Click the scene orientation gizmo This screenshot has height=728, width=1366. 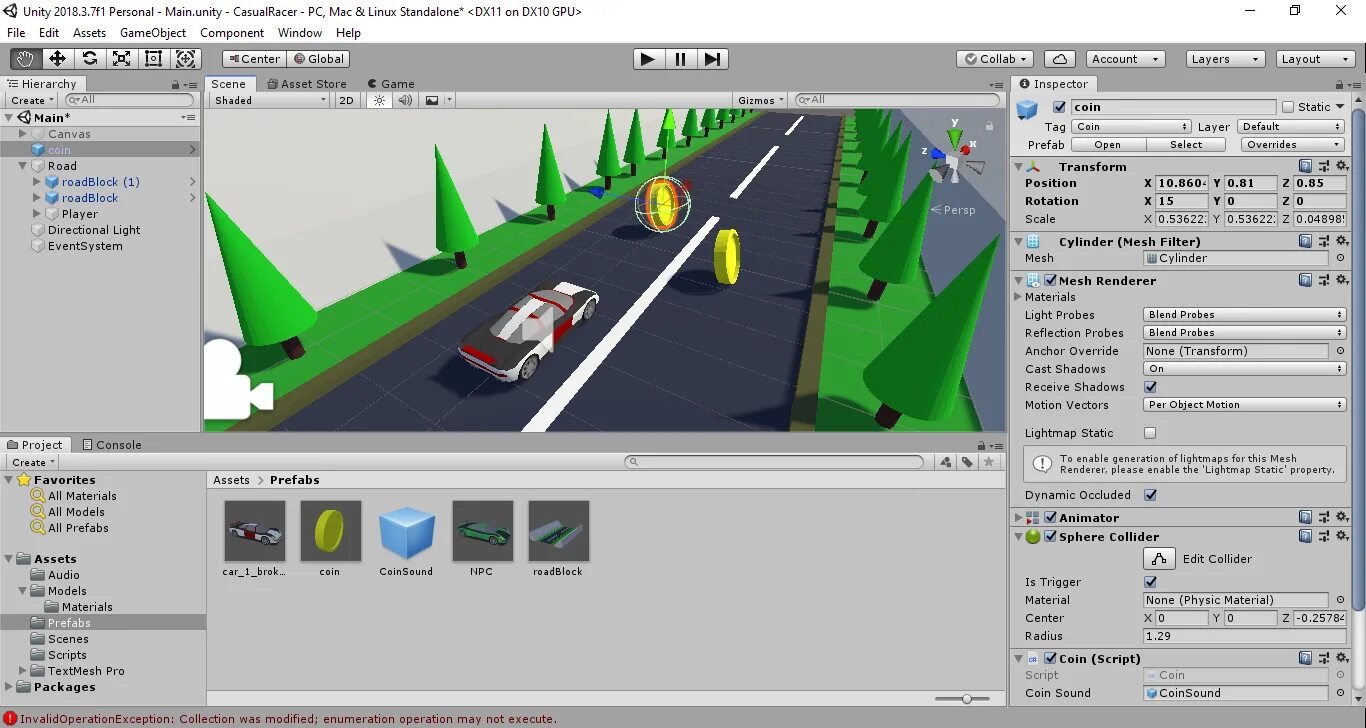point(954,160)
